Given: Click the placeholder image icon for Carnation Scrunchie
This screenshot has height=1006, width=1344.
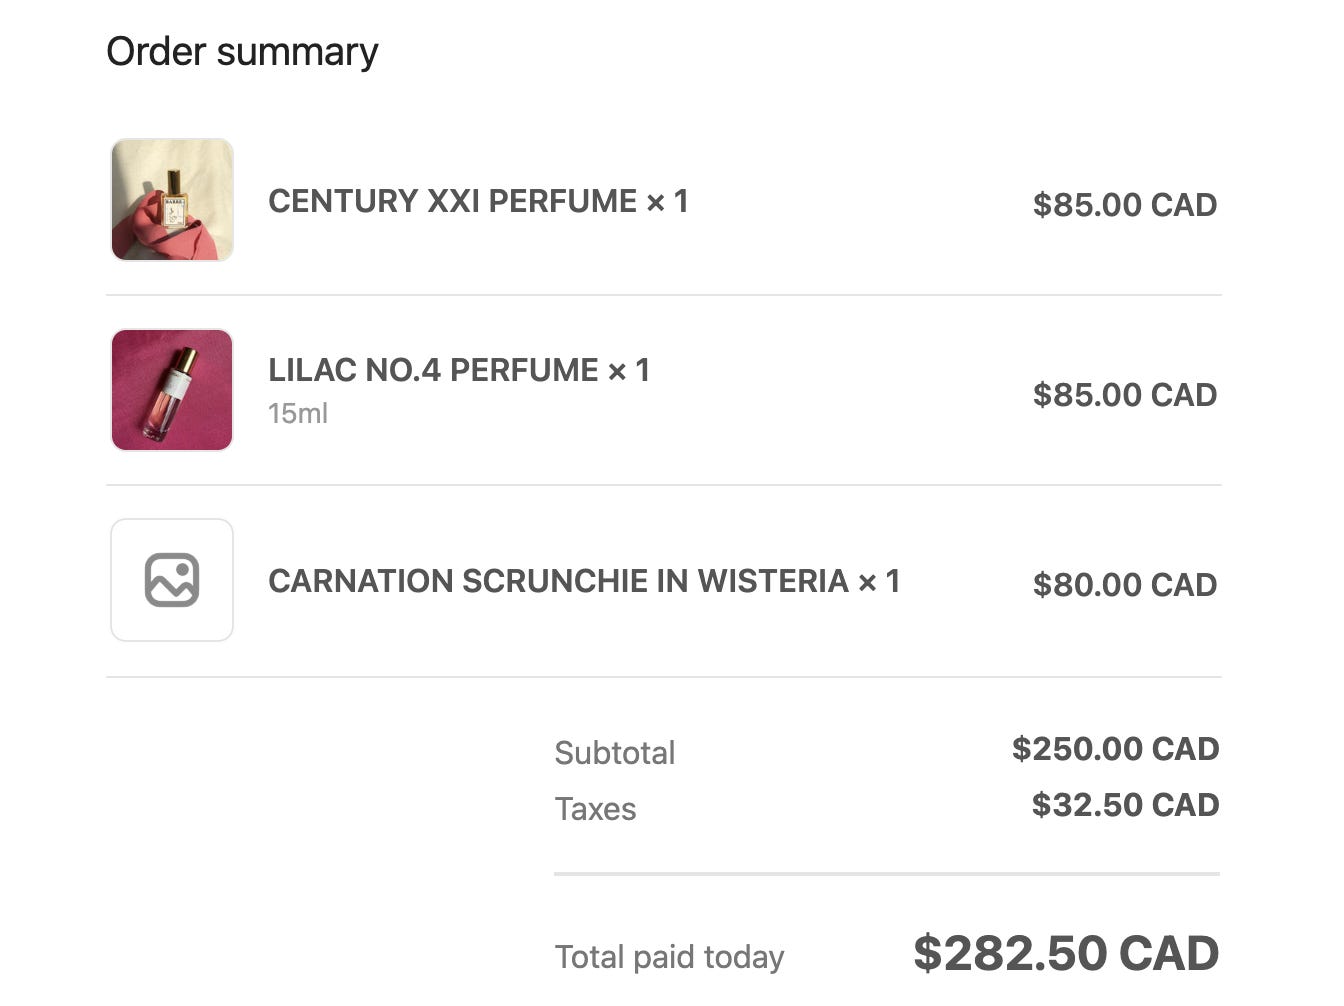Looking at the screenshot, I should (172, 580).
